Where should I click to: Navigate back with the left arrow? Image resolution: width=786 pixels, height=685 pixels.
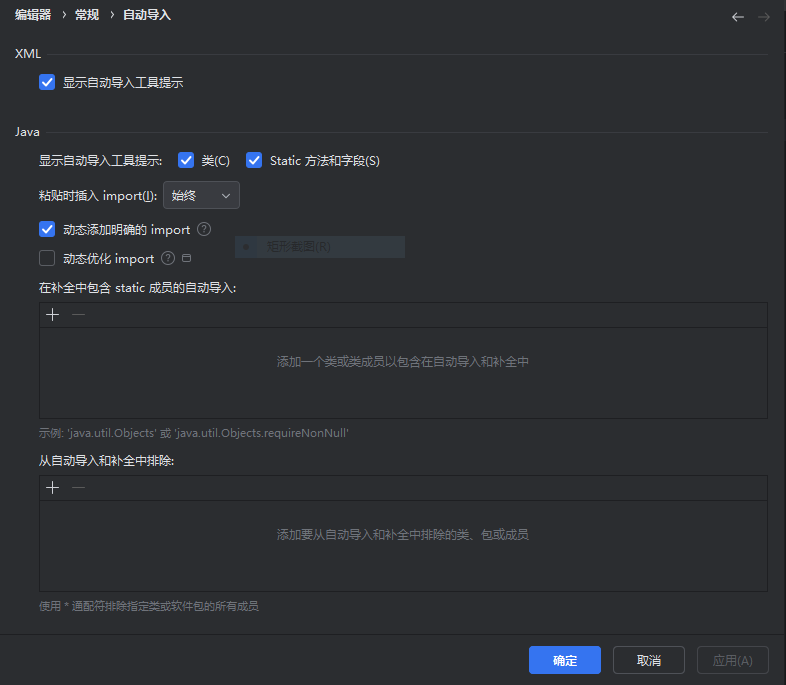click(737, 17)
